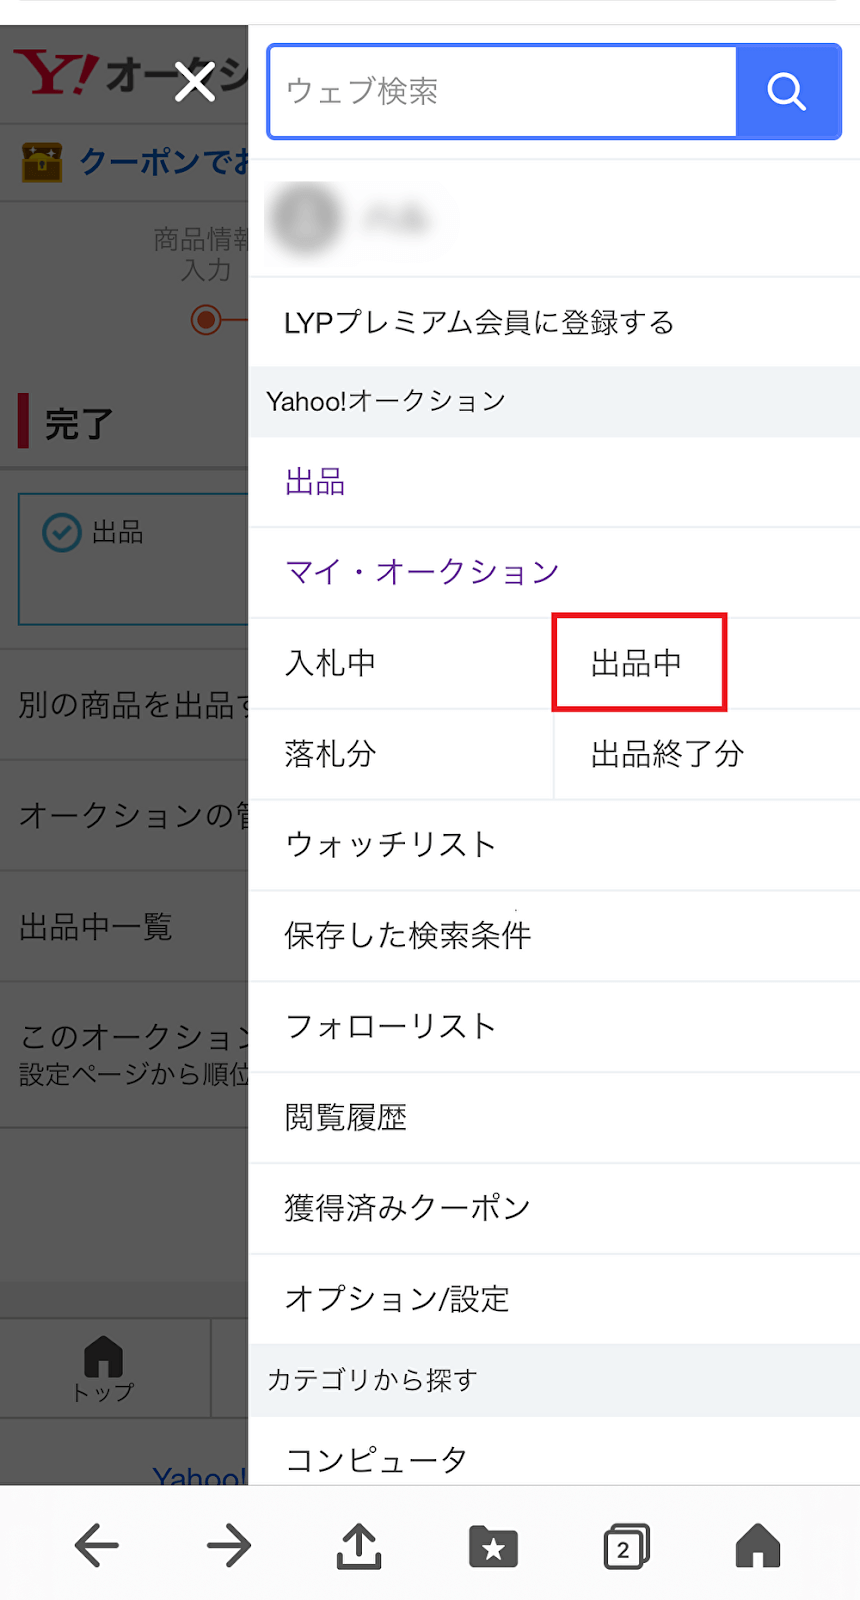Open 出品終了分 list

[707, 754]
